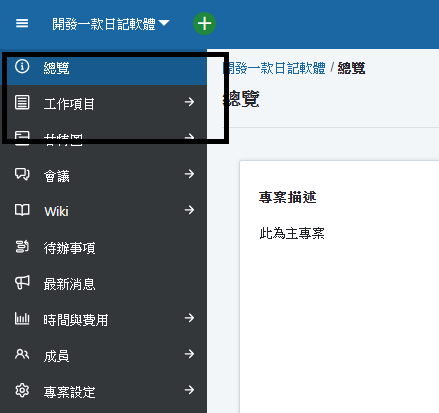Expand the 時間與費用 submenu arrow

189,318
